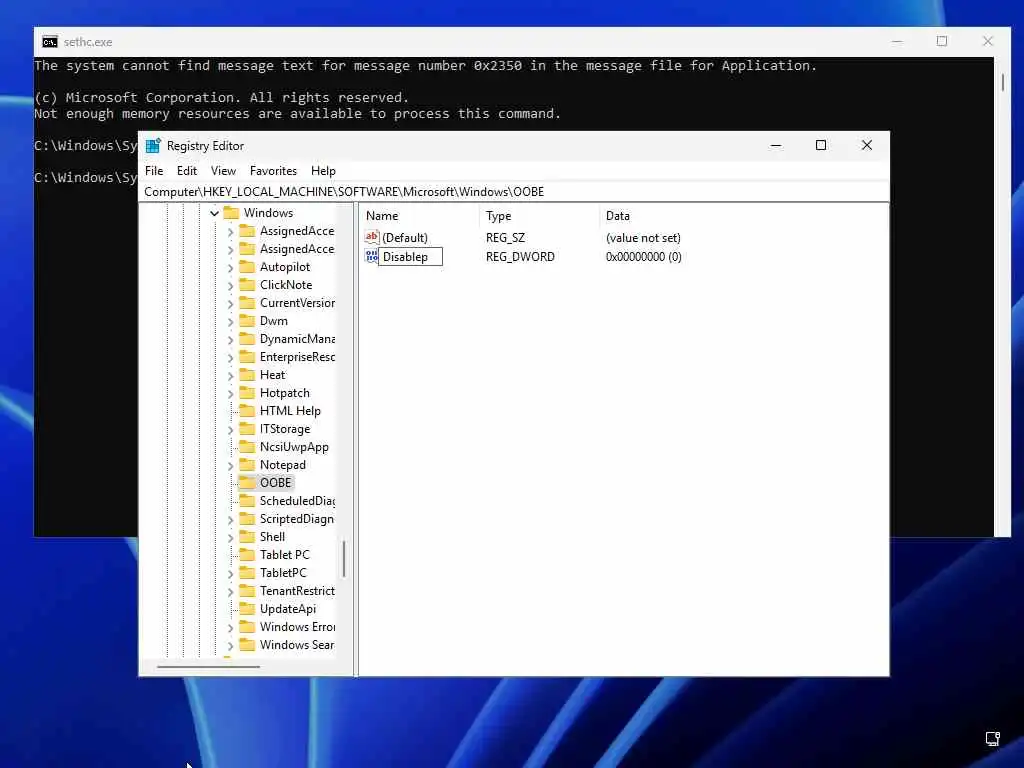1024x768 pixels.
Task: Click the NcsiUwpApp folder icon
Action: coord(247,447)
